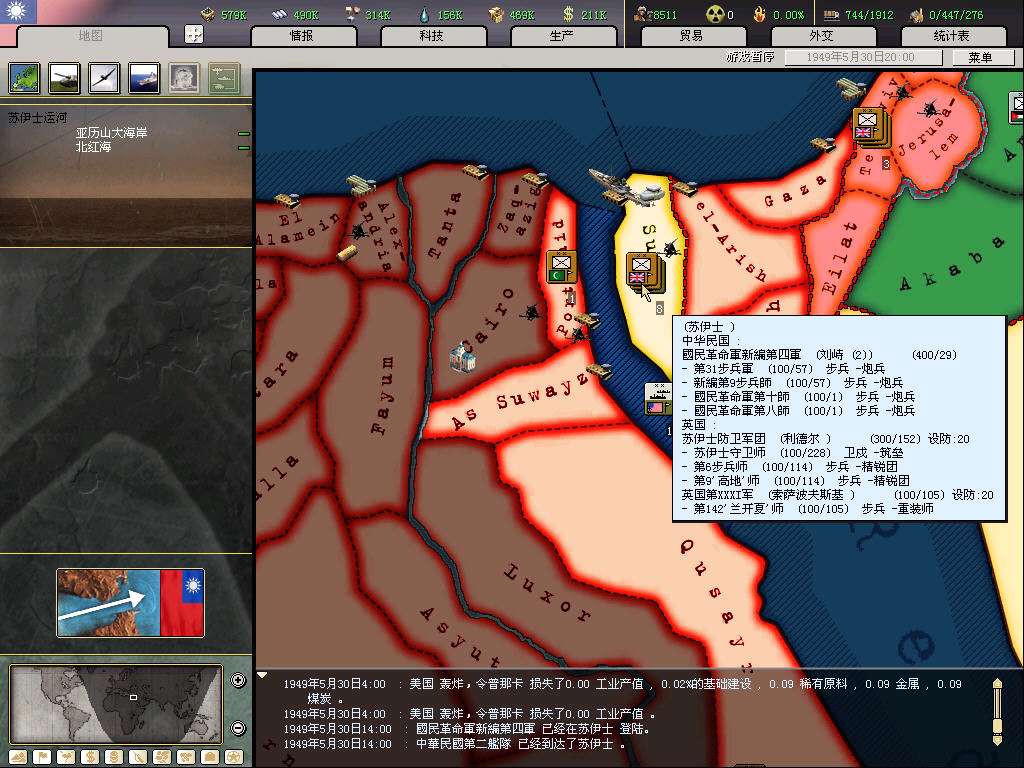This screenshot has height=768, width=1024.
Task: Click the industrial capacity icon 0/447/276
Action: tap(917, 14)
